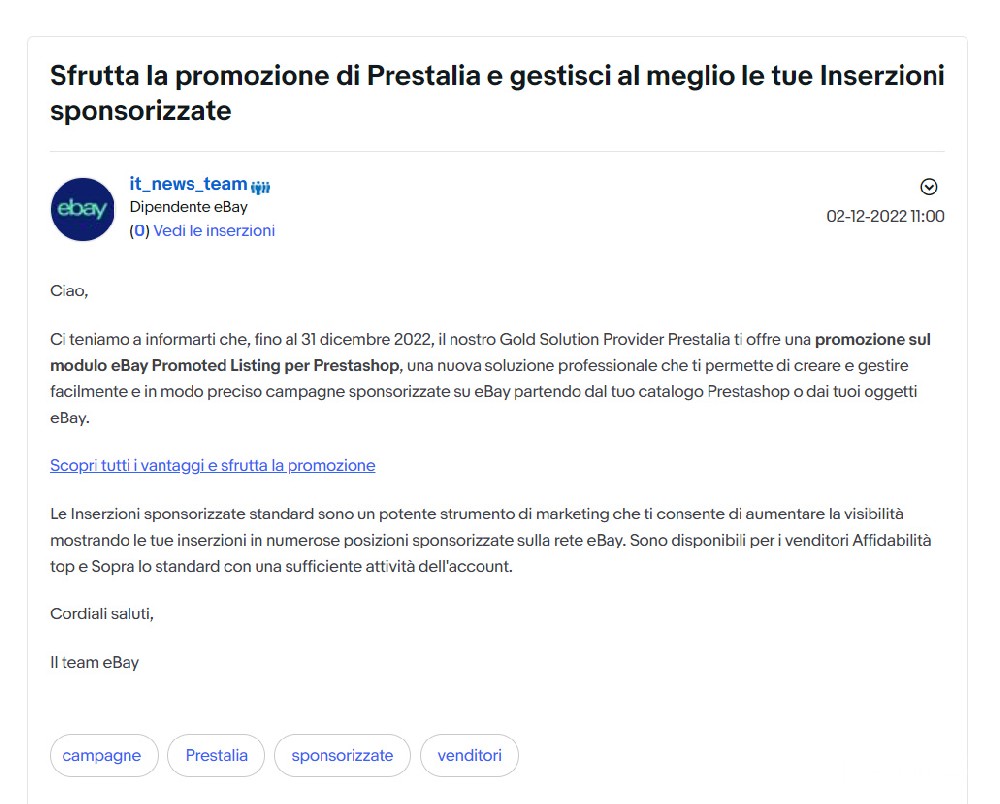Open the it_news_team user profile

click(188, 184)
